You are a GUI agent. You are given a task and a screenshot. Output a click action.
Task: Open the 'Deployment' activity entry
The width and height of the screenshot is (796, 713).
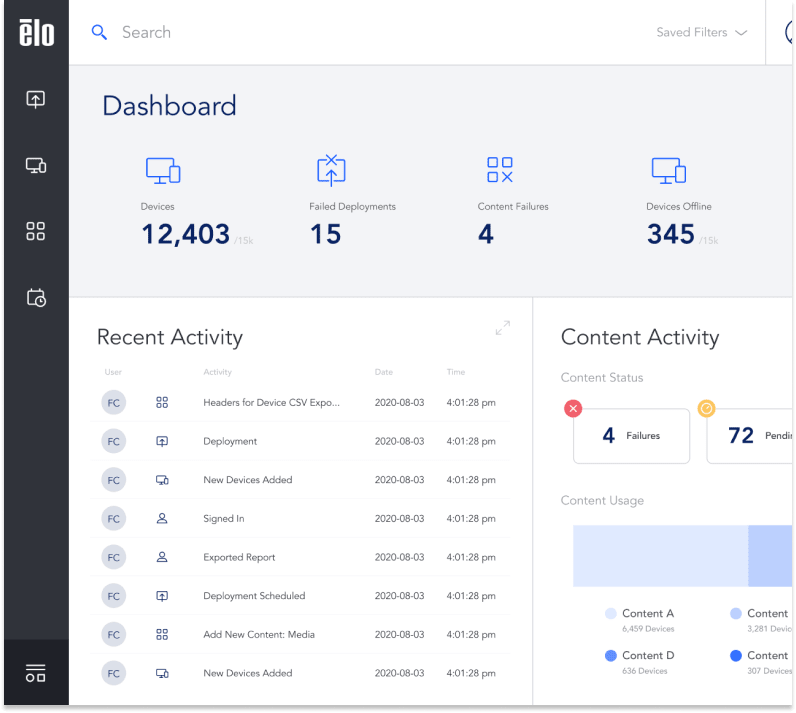click(230, 442)
